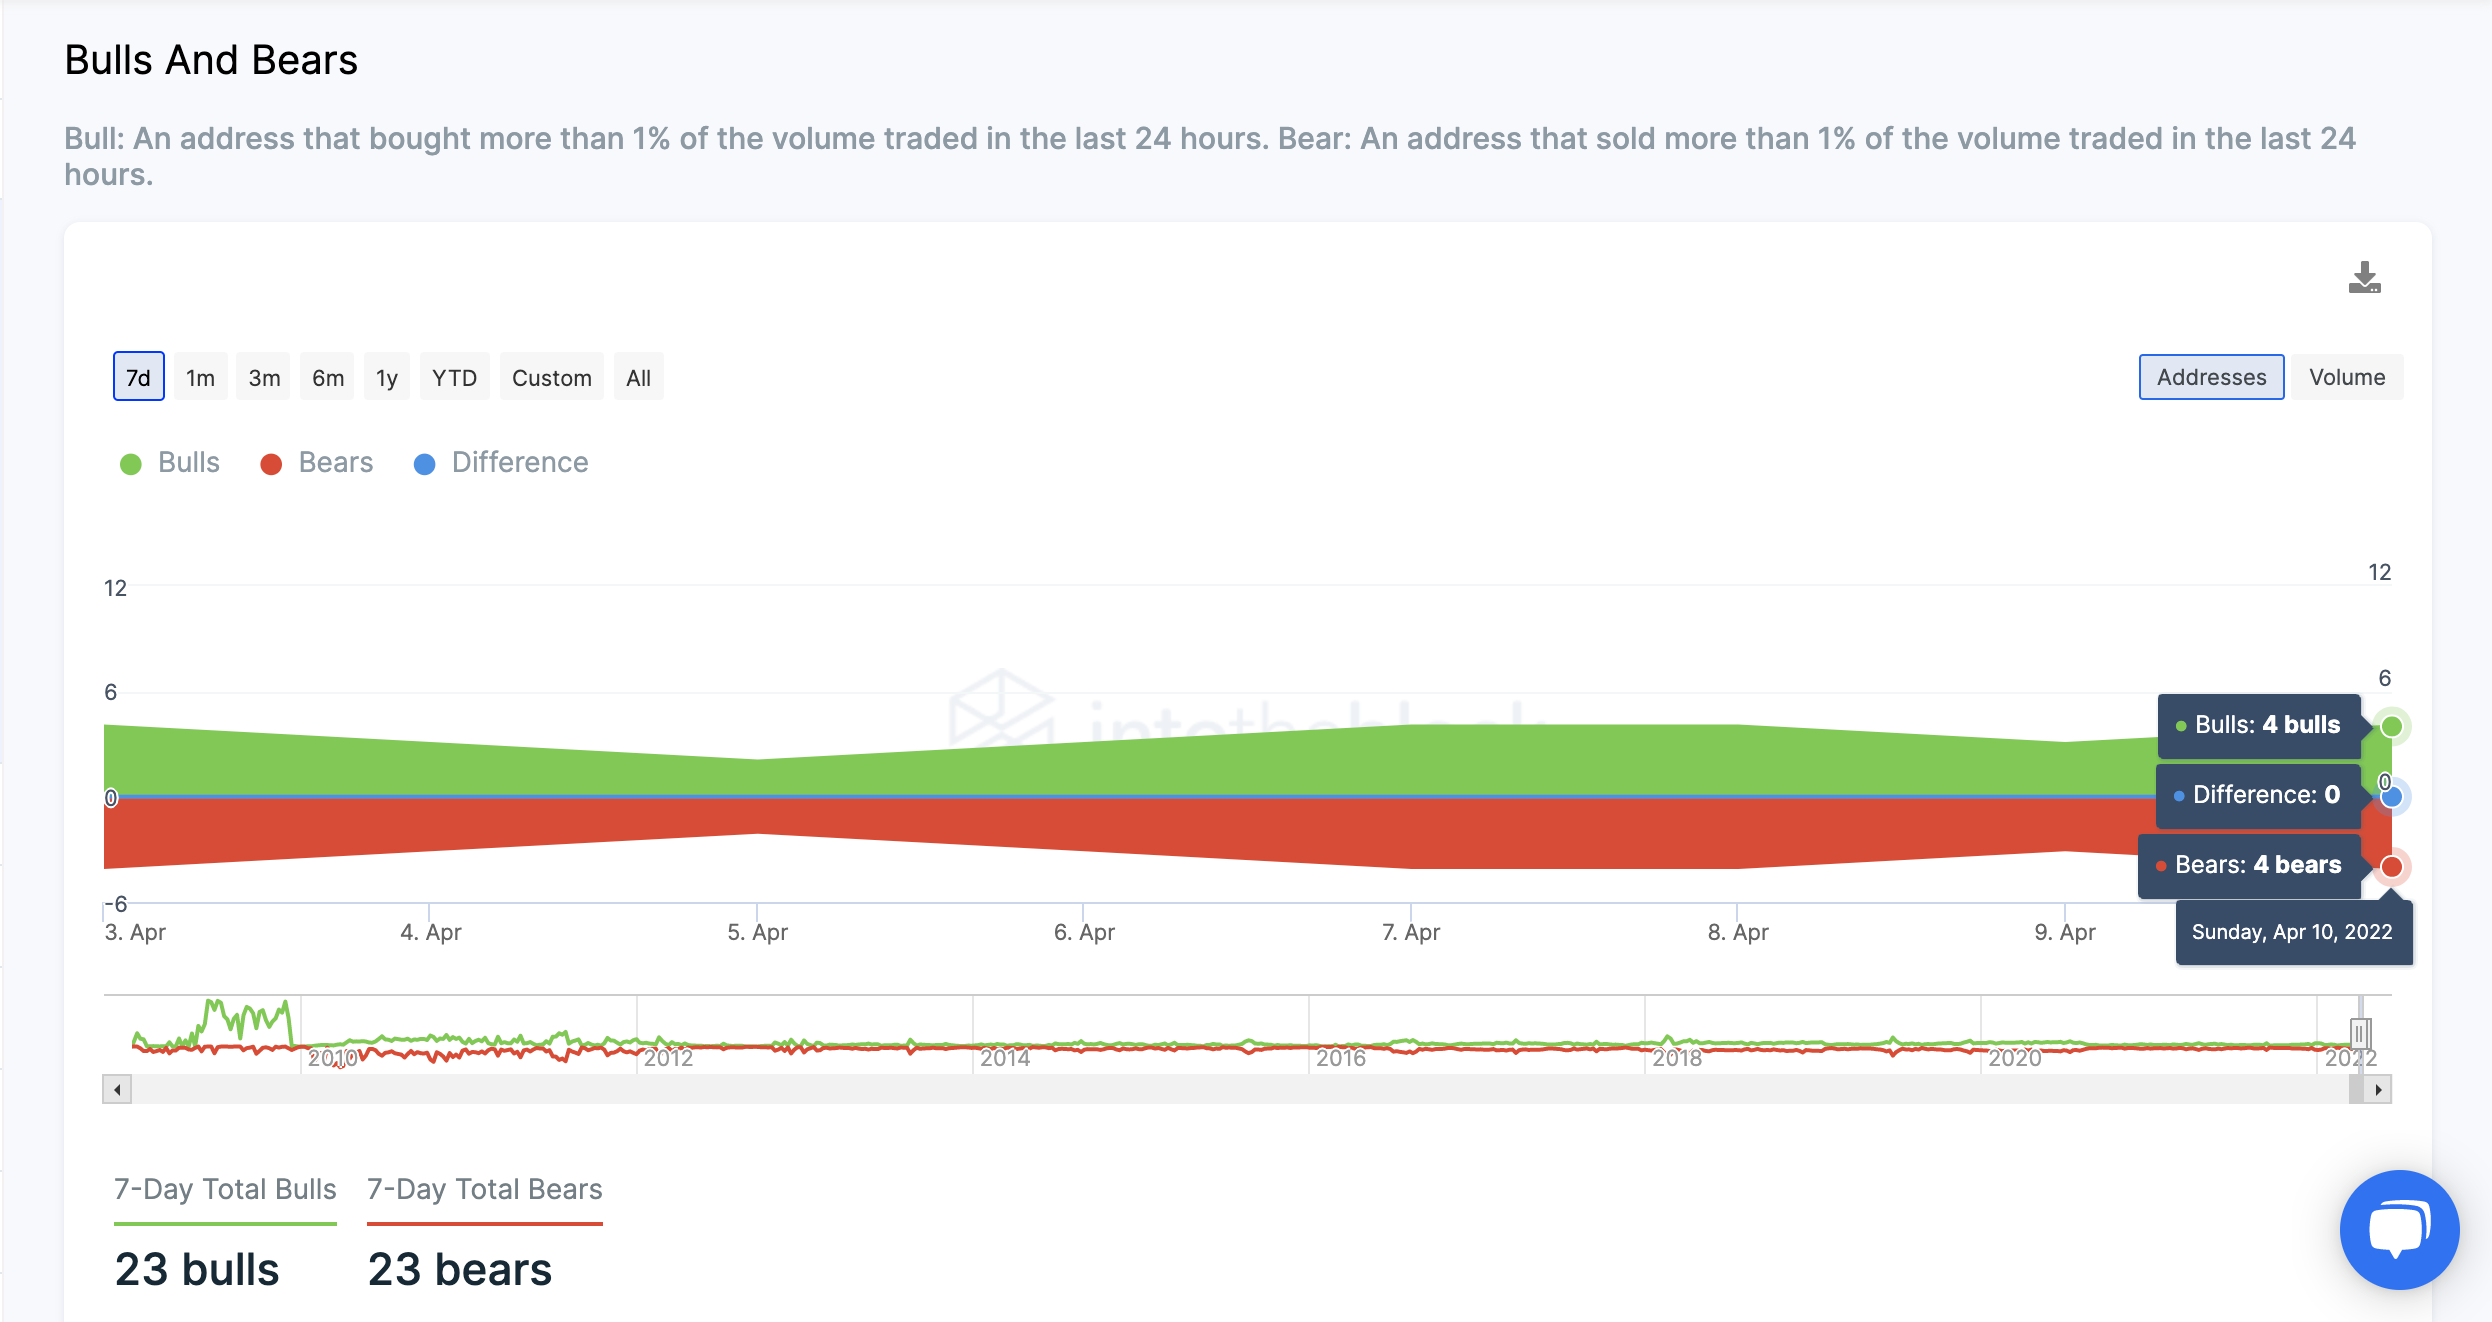Screen dimensions: 2492x1322
Task: Expand the All time range selector
Action: (639, 377)
